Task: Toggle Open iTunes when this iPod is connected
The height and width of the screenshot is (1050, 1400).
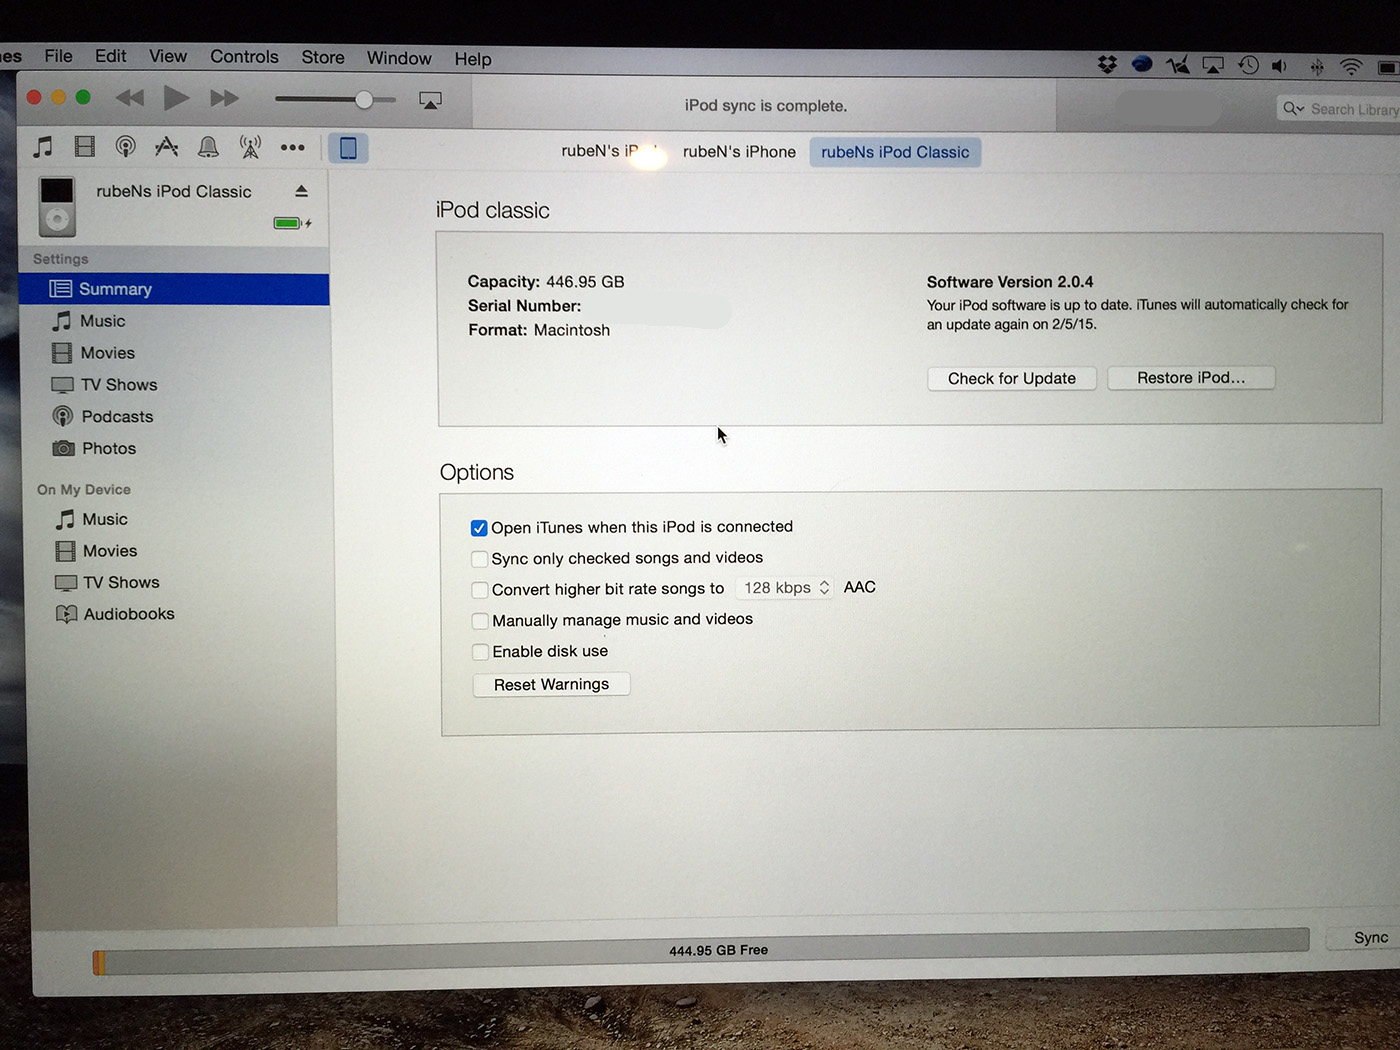Action: point(479,528)
